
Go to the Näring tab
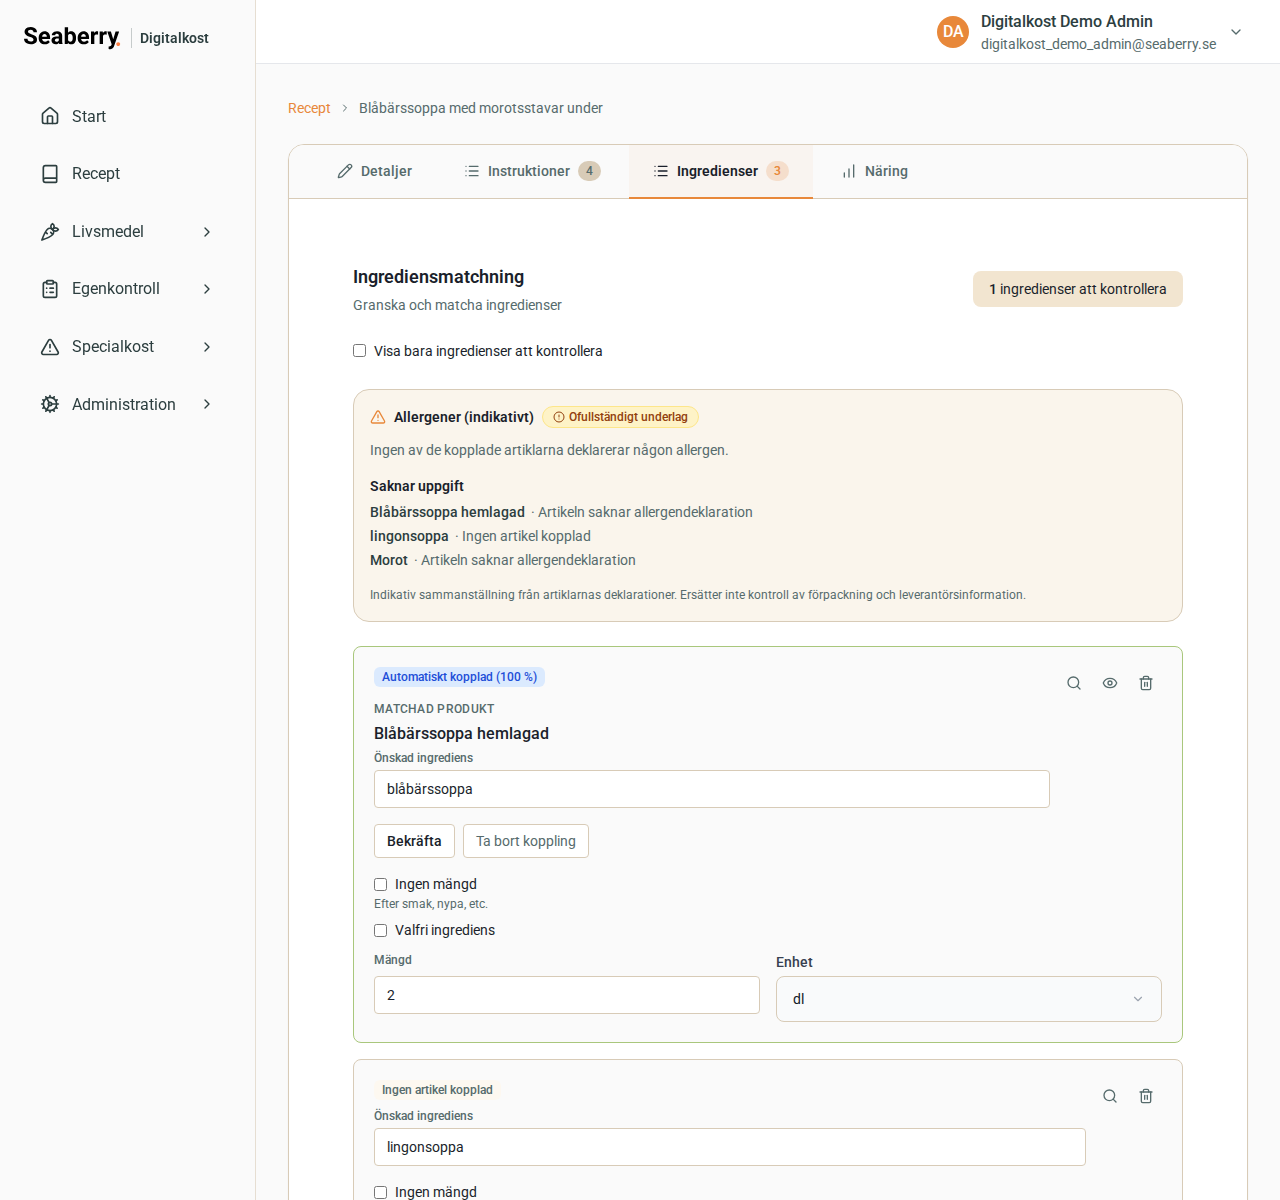click(x=875, y=171)
